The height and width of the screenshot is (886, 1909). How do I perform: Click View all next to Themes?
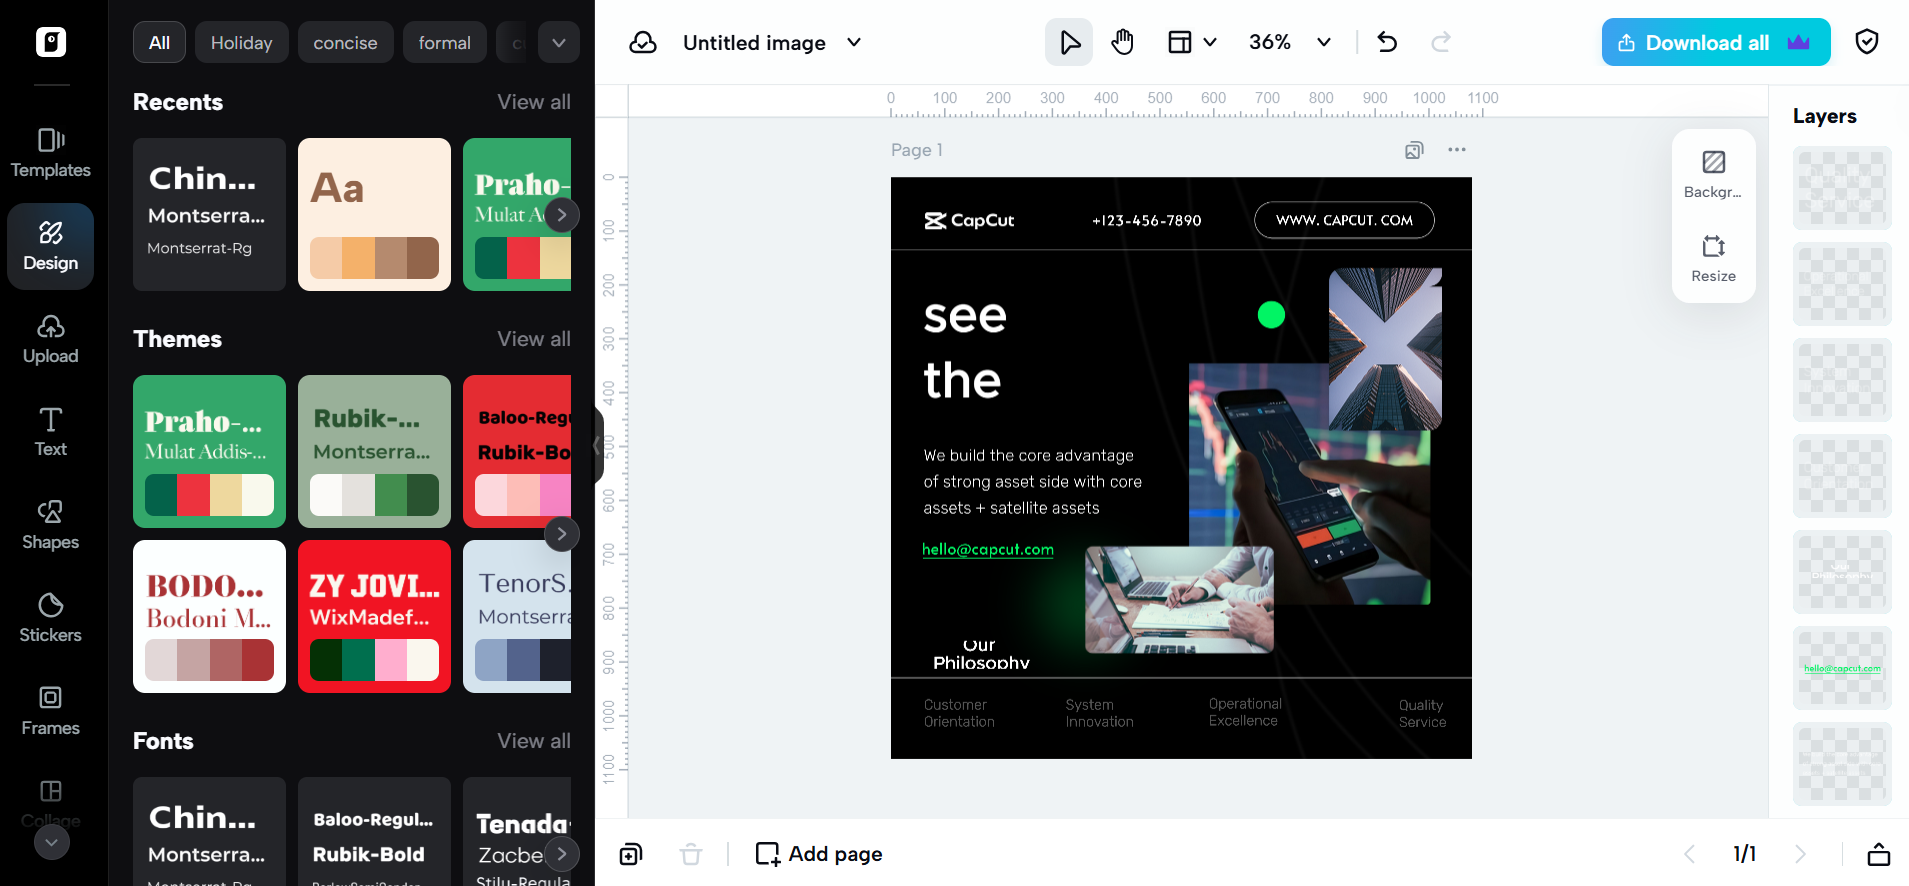pyautogui.click(x=534, y=339)
